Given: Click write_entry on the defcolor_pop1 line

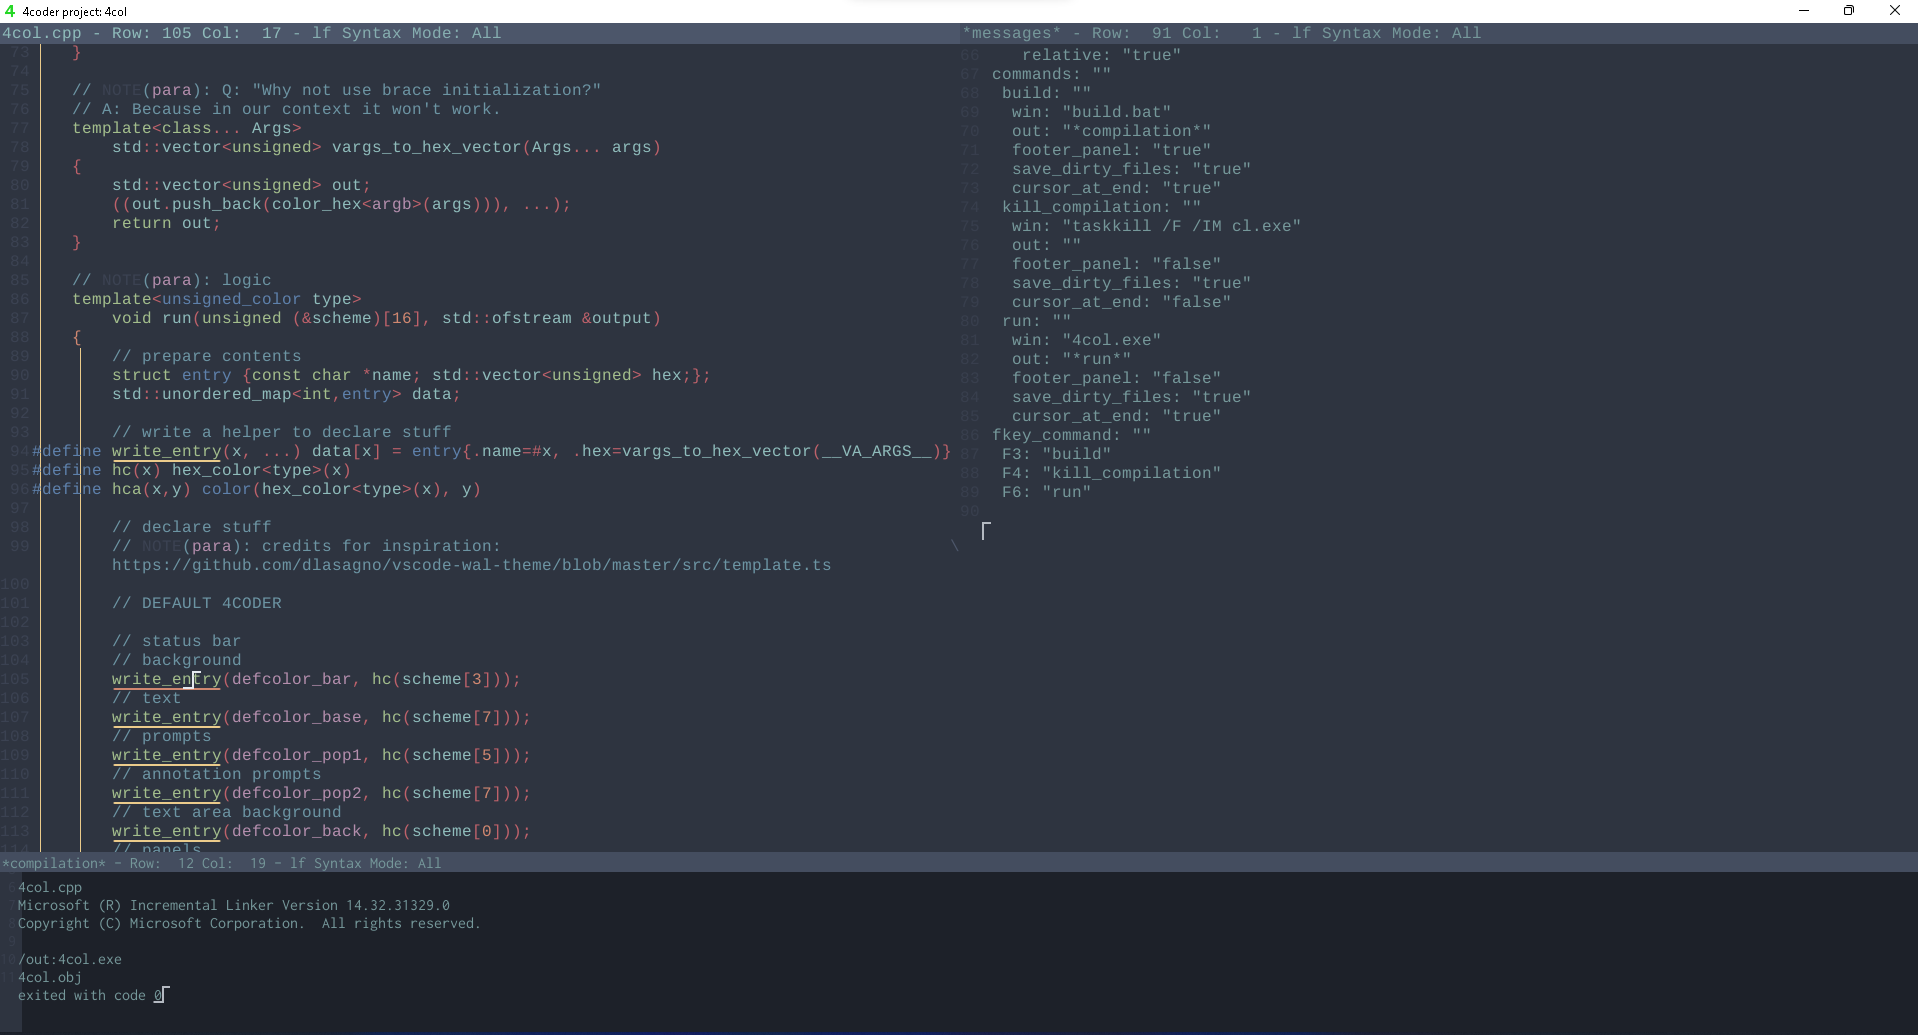Looking at the screenshot, I should 166,755.
